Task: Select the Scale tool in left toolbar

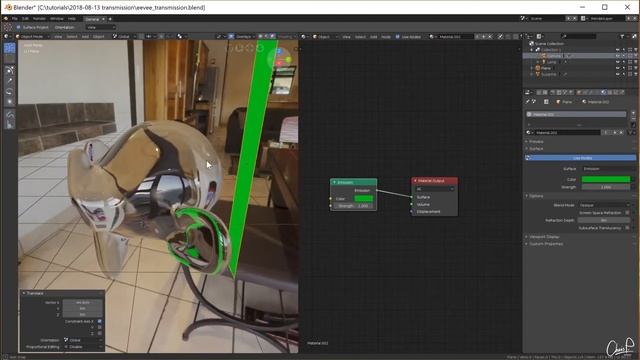Action: (x=9, y=102)
